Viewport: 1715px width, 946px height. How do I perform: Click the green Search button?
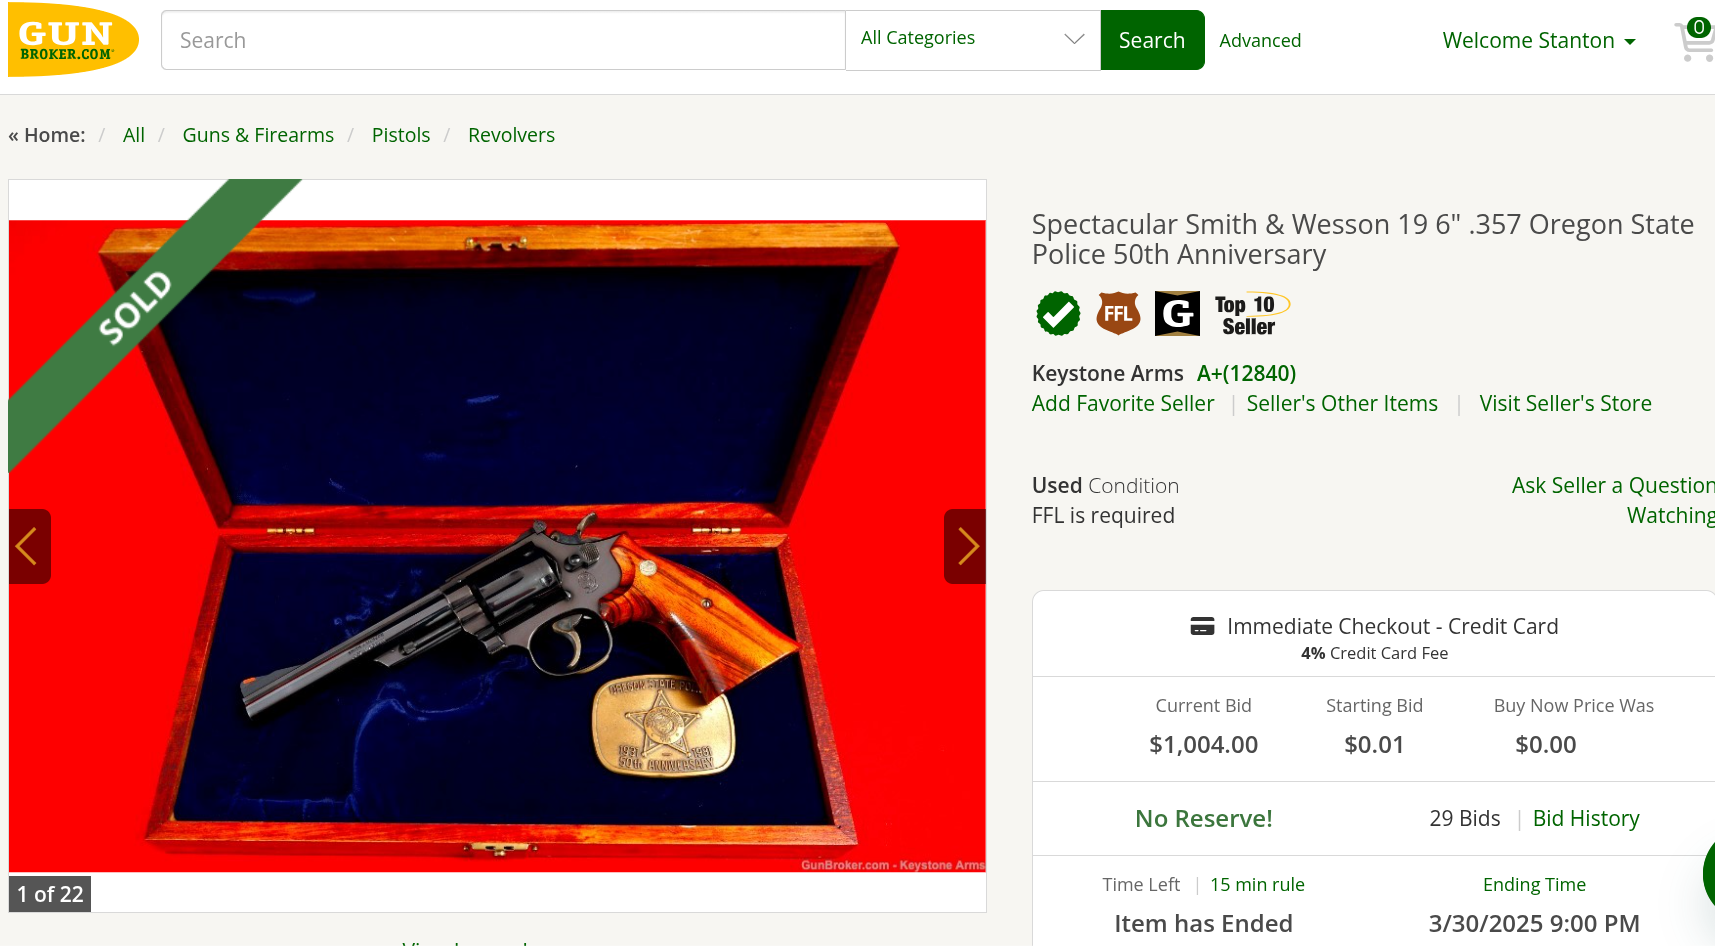tap(1152, 40)
